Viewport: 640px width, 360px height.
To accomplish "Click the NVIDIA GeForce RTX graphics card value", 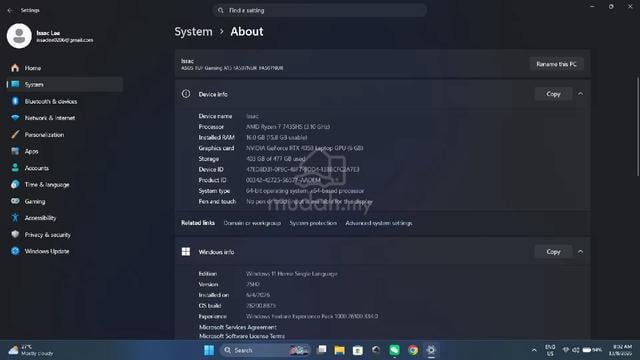I will tap(304, 148).
